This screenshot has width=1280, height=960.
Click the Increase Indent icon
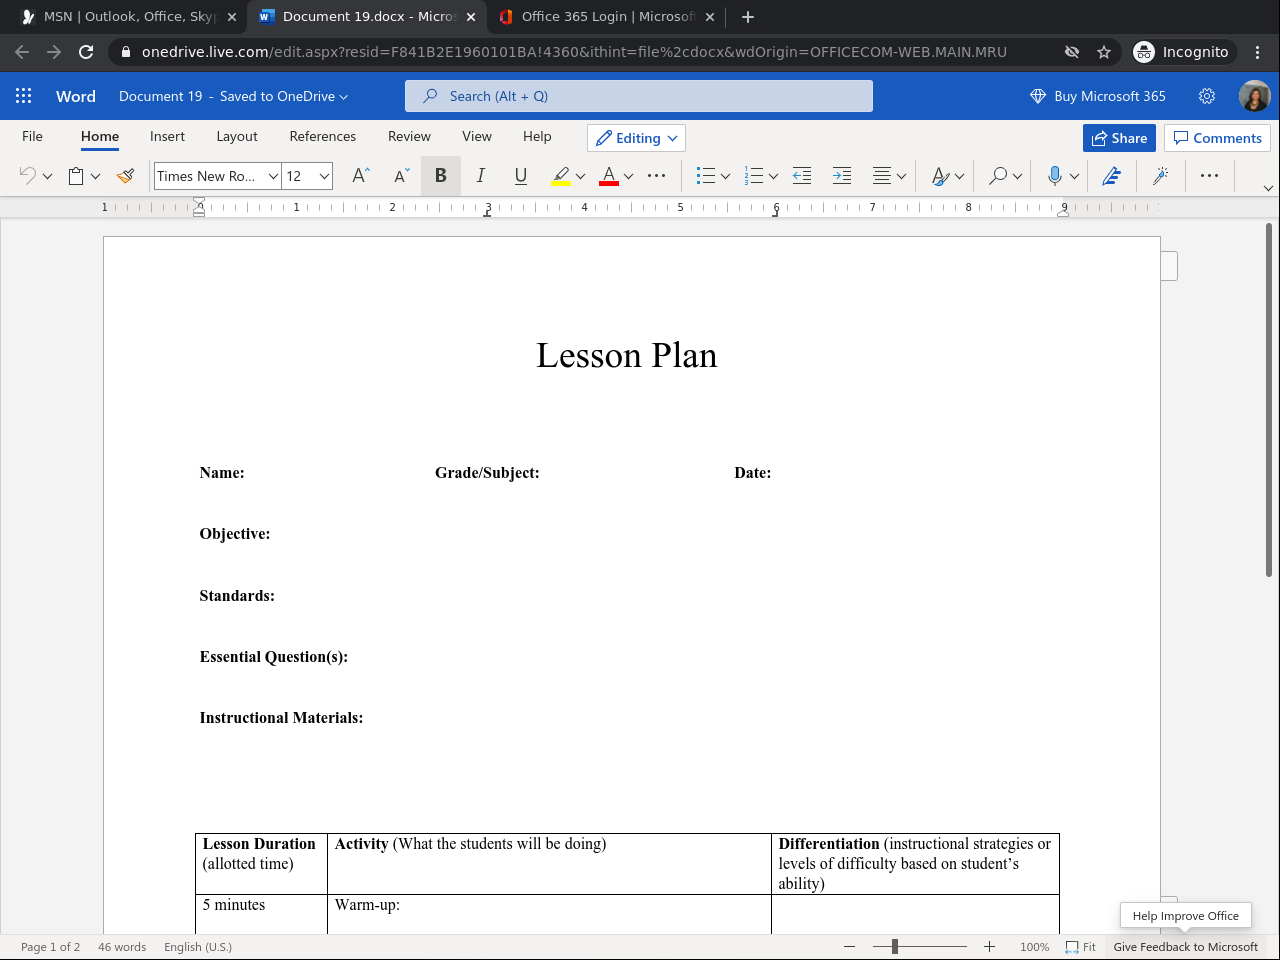tap(842, 176)
